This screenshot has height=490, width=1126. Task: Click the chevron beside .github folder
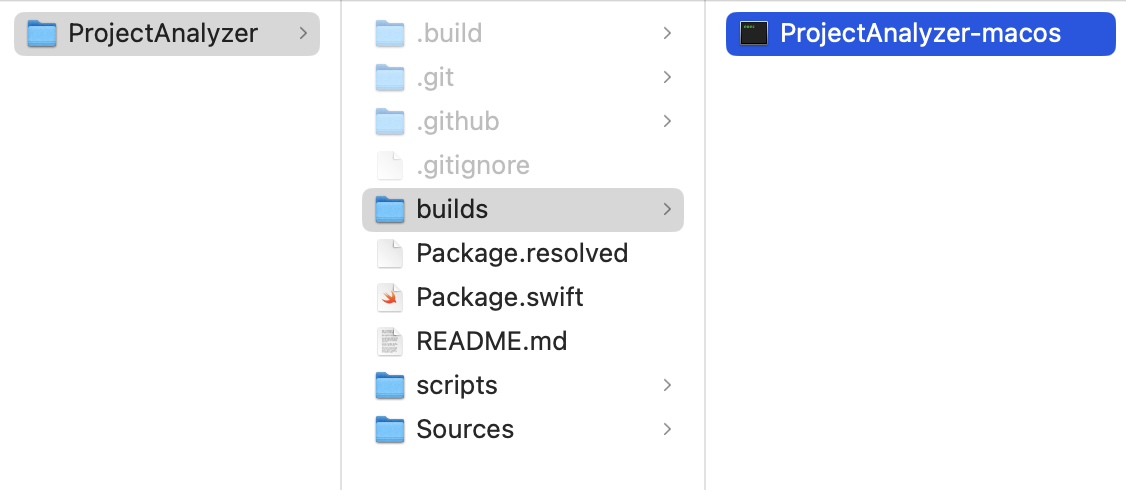[x=667, y=121]
